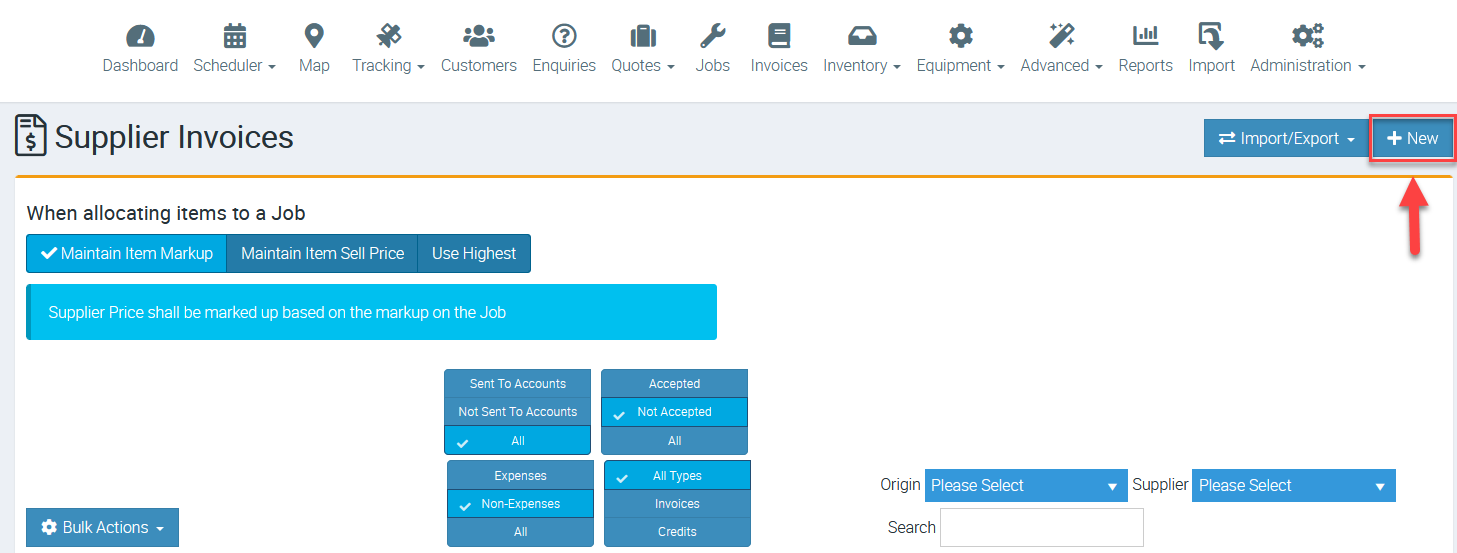The width and height of the screenshot is (1457, 553).
Task: Select Maintain Item Sell Price option
Action: tap(322, 254)
